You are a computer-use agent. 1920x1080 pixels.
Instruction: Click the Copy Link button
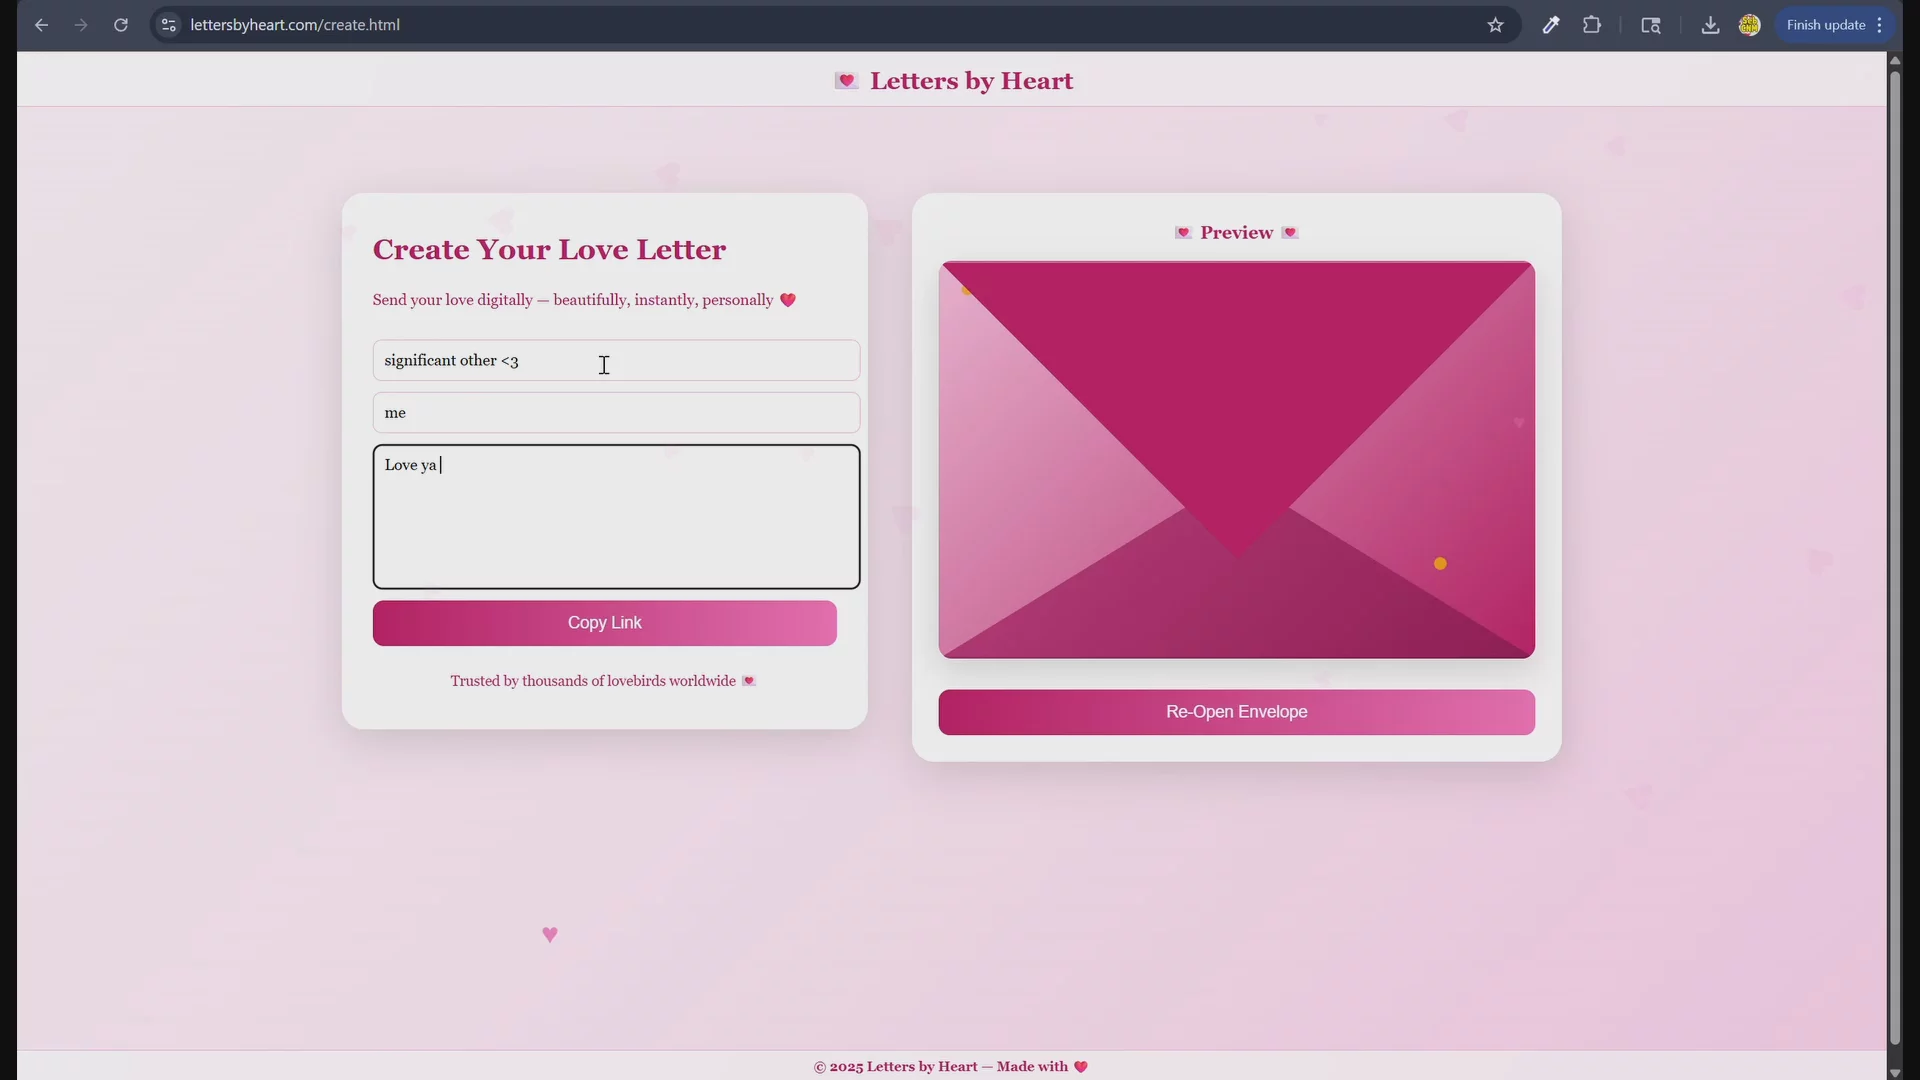pyautogui.click(x=604, y=622)
